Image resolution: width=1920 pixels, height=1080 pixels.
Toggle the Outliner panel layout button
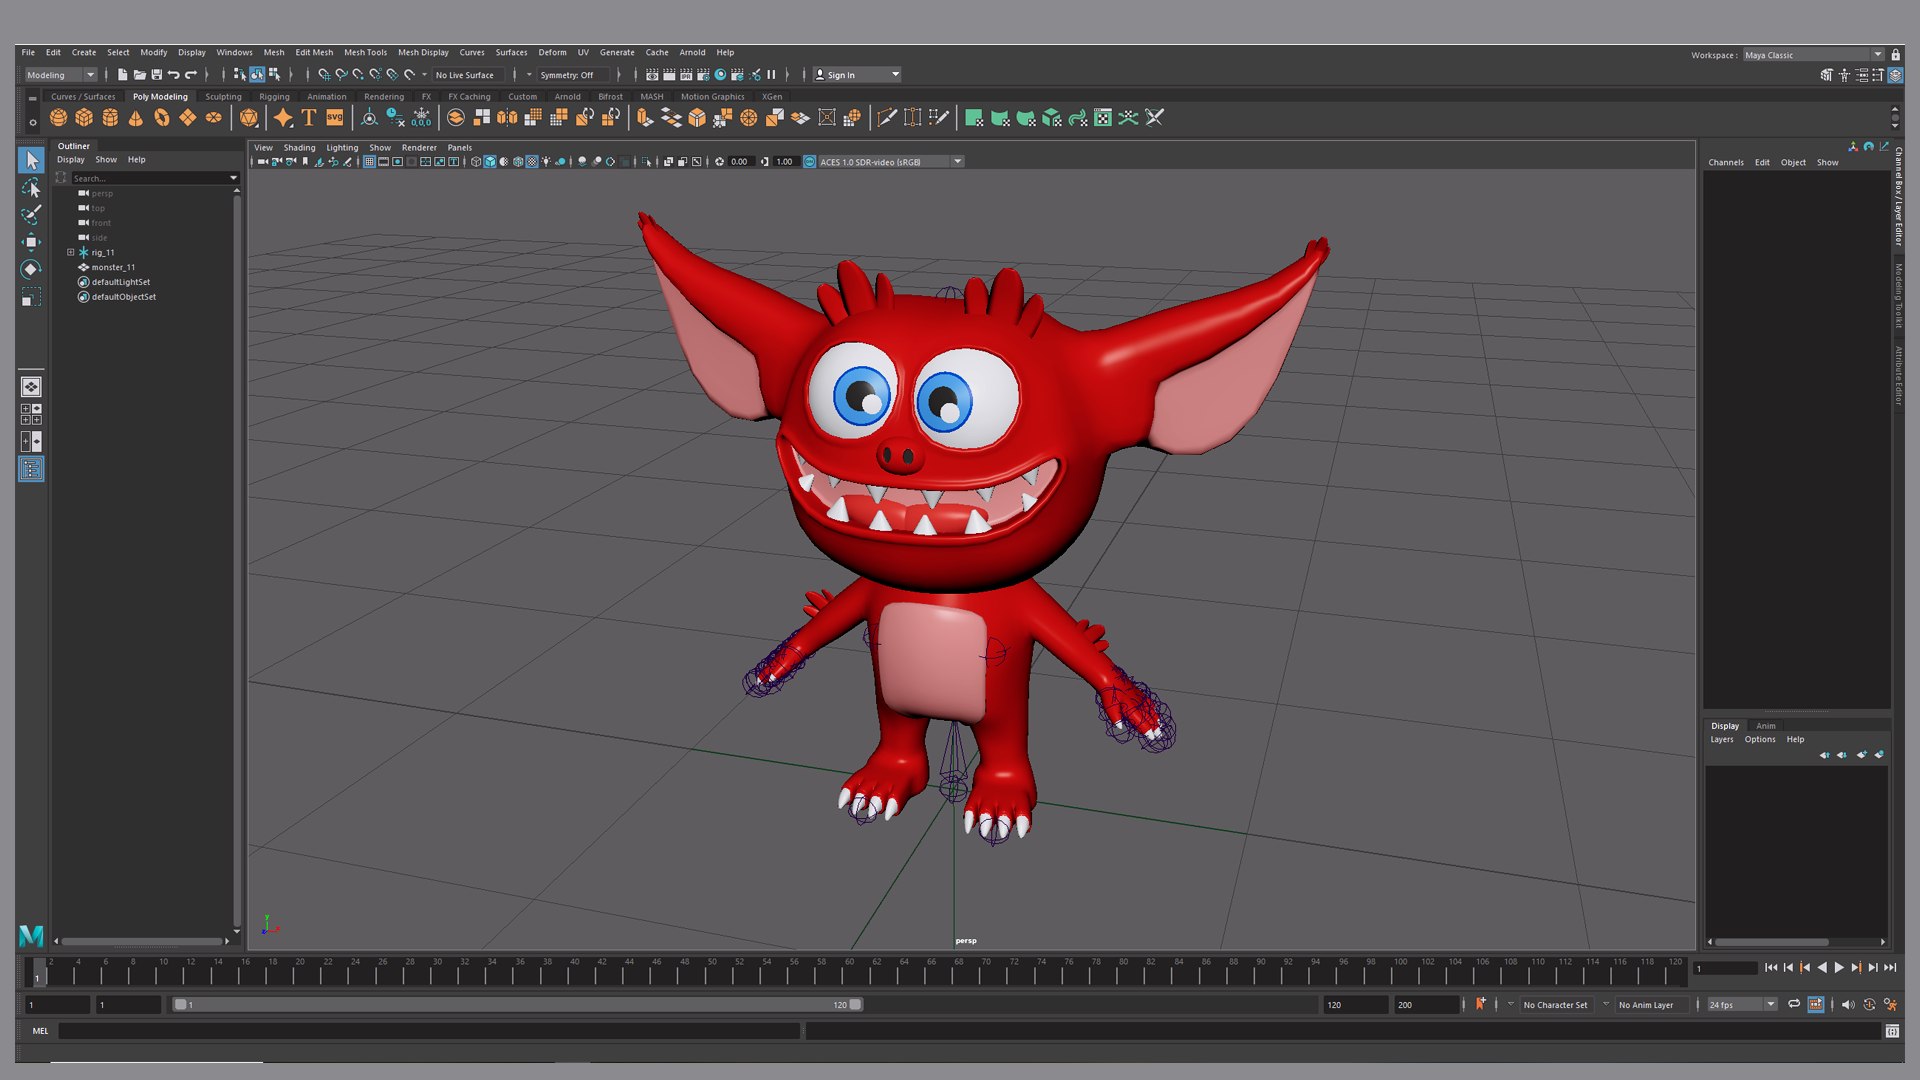[31, 469]
